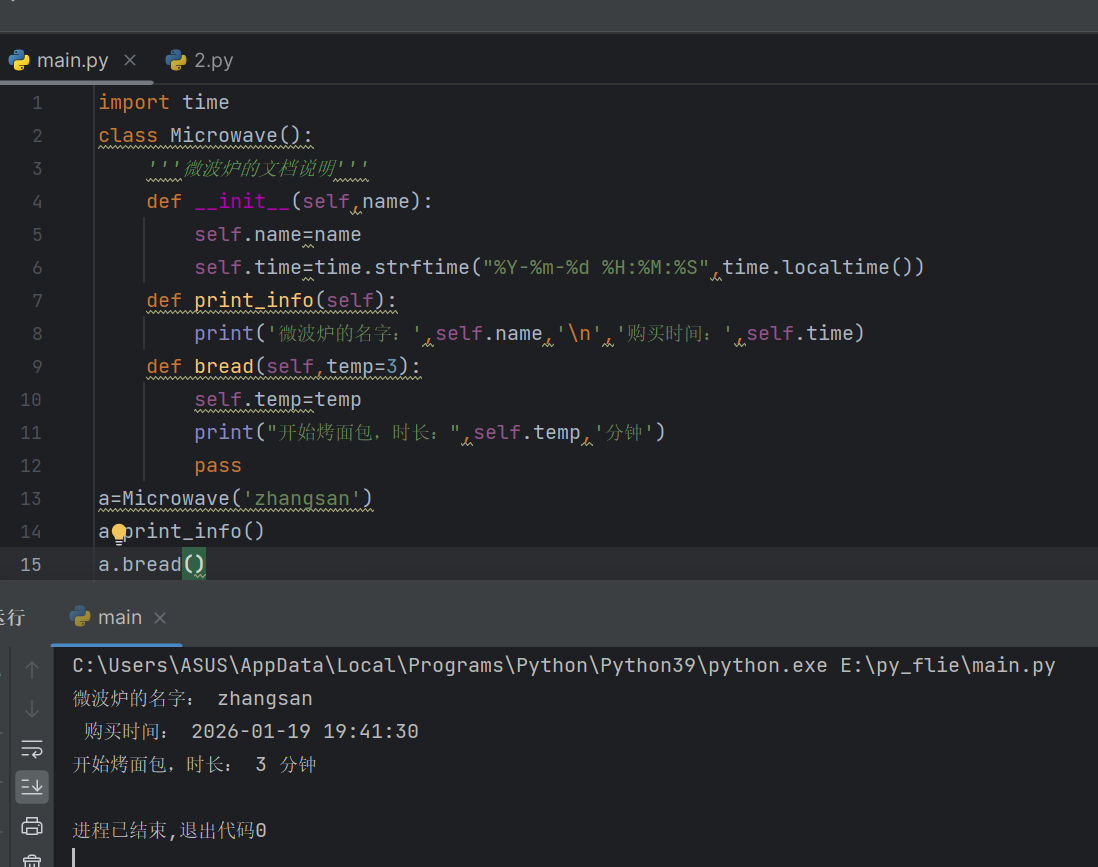Close the main.py editor tab
1098x867 pixels.
130,60
